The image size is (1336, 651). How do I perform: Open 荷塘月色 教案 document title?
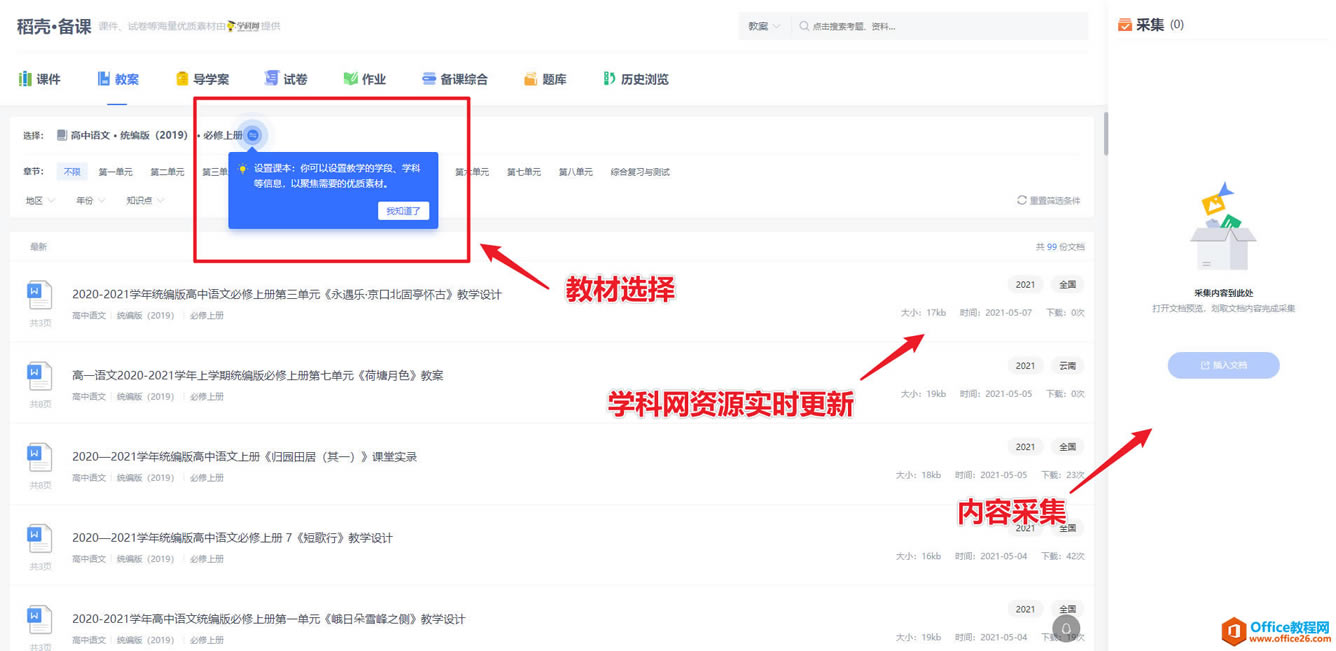[258, 375]
